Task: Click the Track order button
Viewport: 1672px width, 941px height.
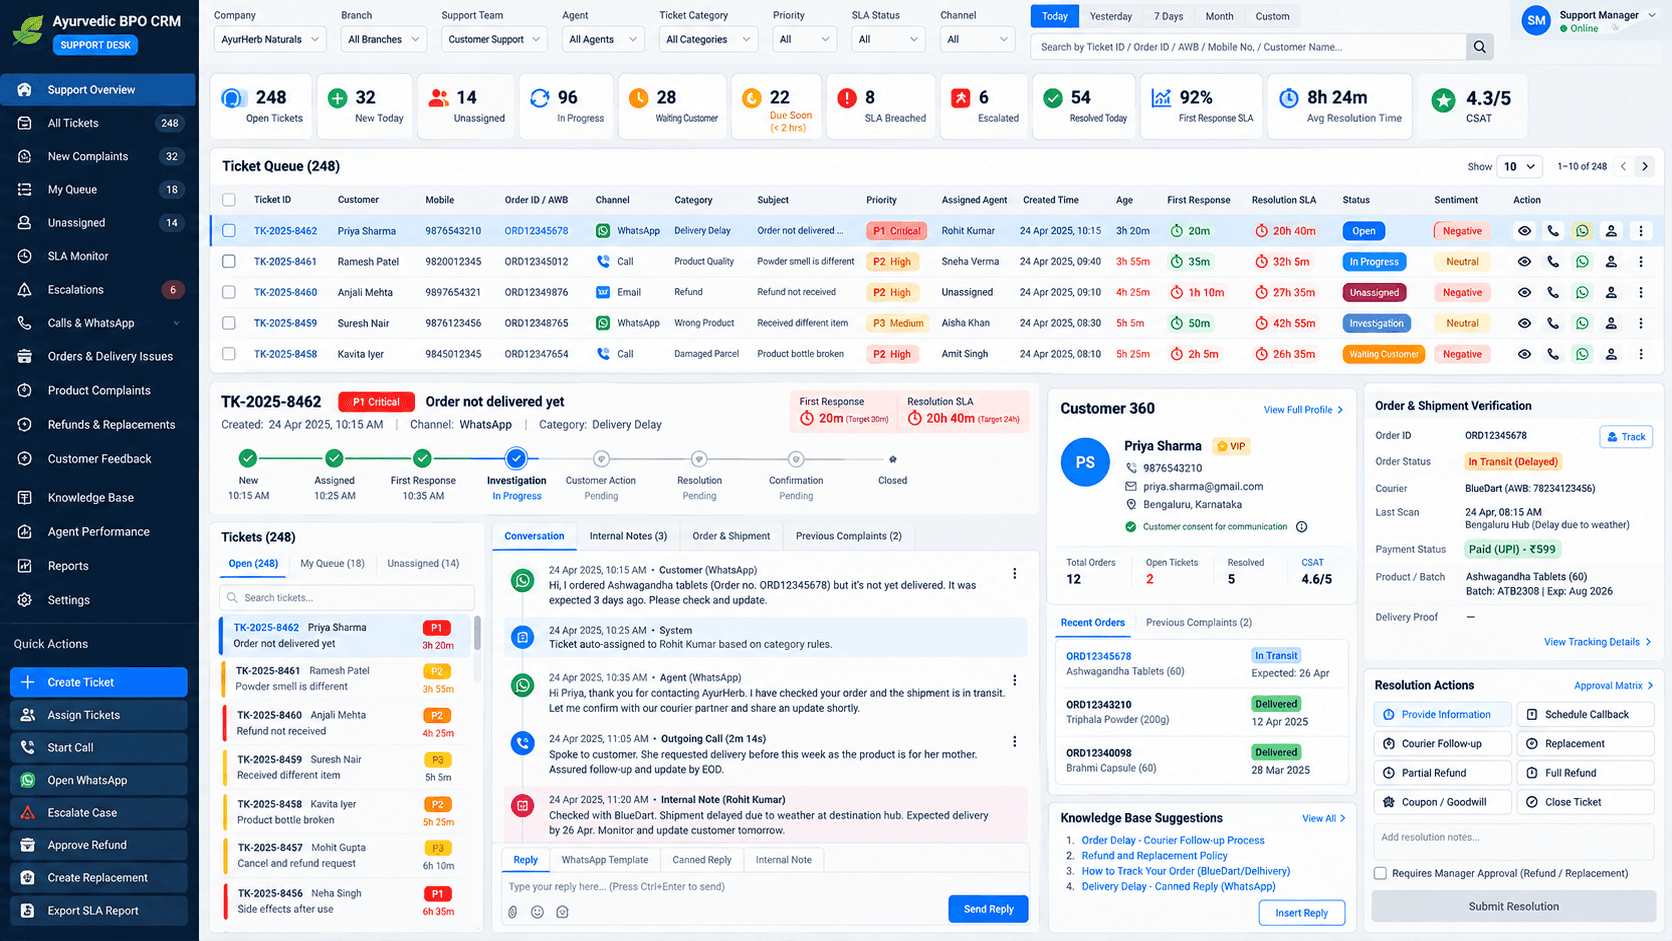Action: pyautogui.click(x=1626, y=437)
